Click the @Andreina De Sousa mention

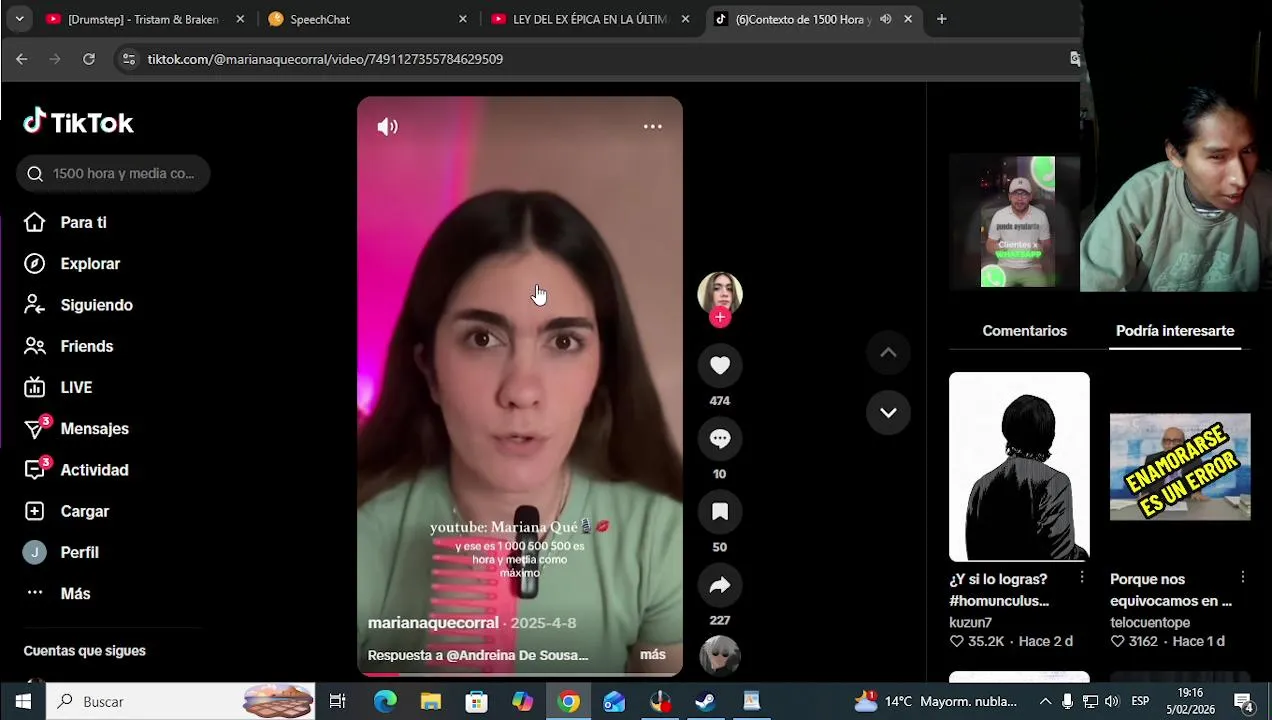pyautogui.click(x=517, y=656)
